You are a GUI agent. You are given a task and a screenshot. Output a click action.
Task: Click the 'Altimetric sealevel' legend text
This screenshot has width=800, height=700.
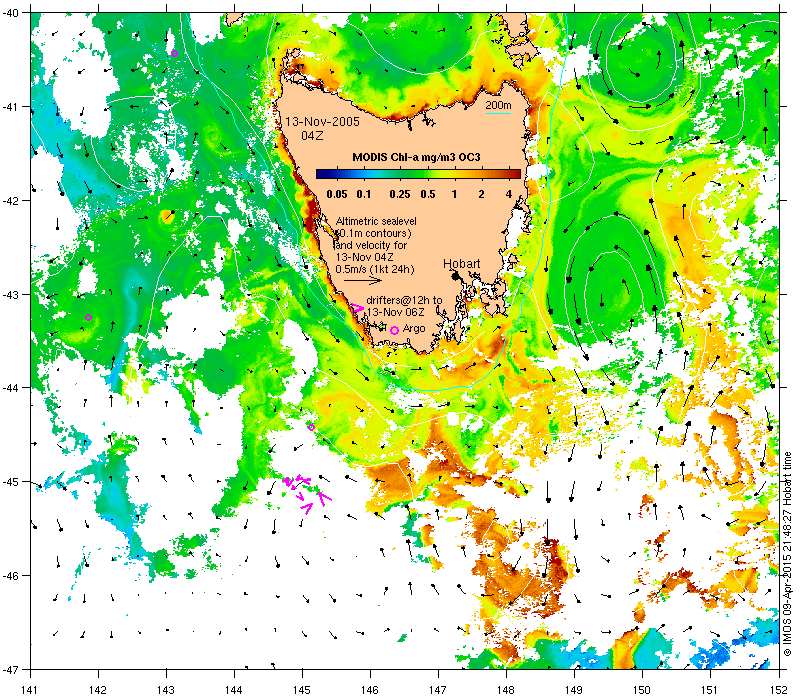coord(376,221)
